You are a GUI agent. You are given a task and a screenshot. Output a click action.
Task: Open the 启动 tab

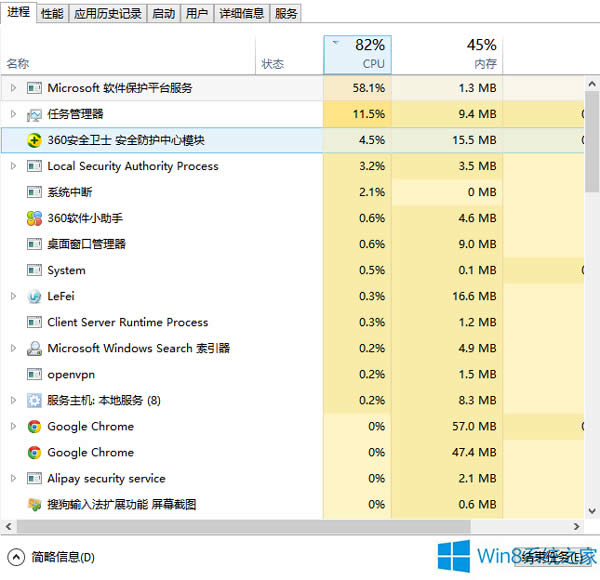pos(163,14)
